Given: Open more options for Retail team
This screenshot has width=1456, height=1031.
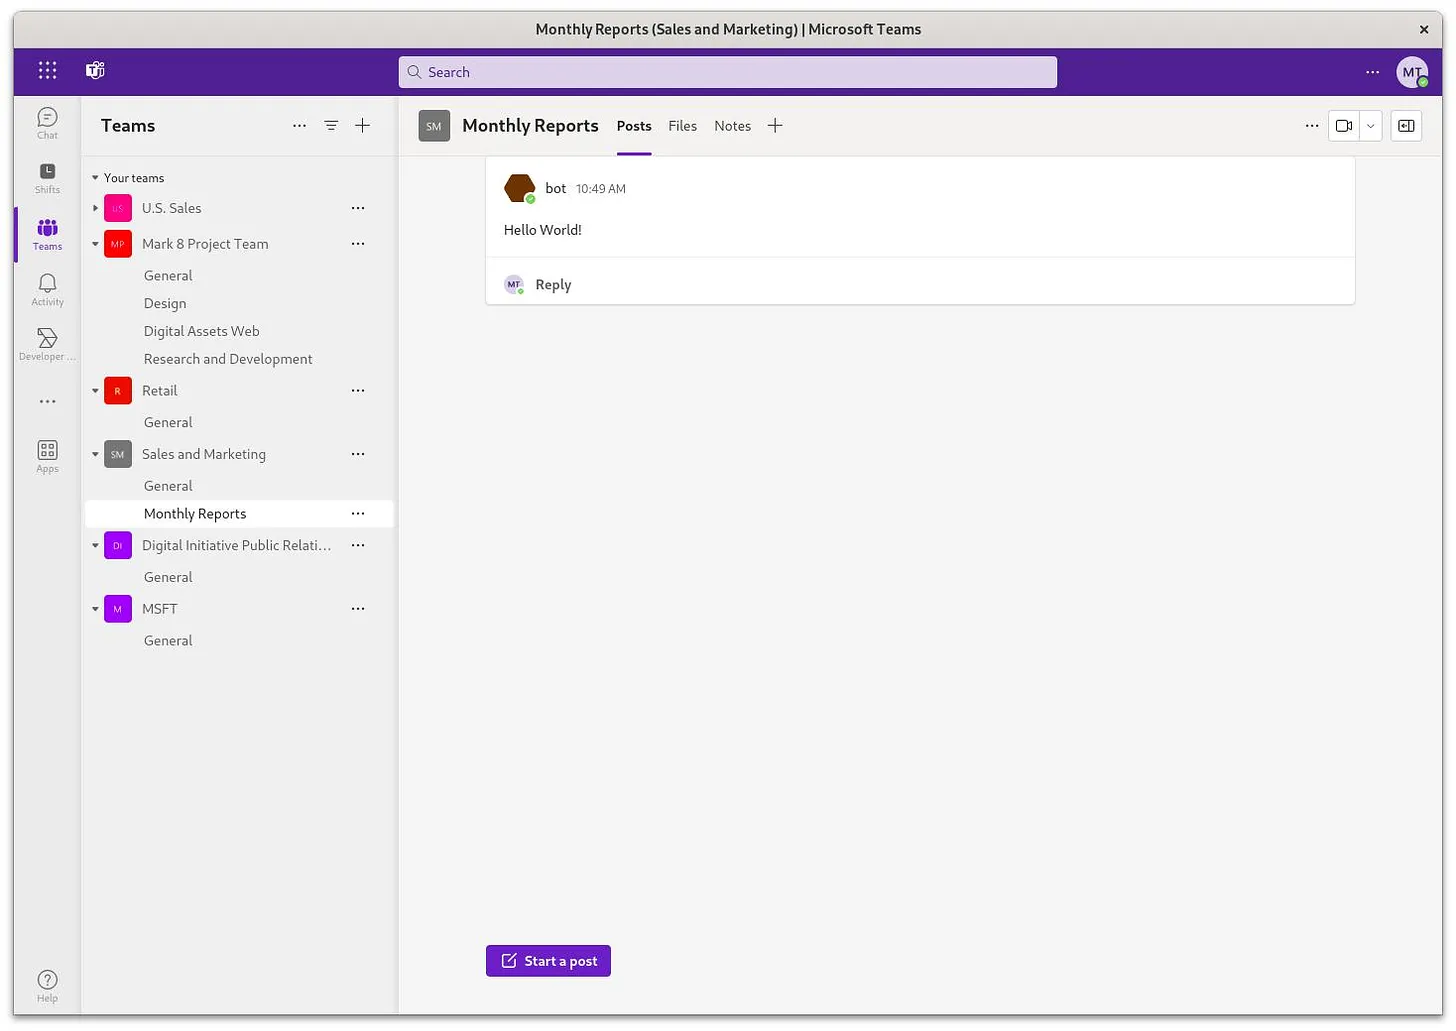Looking at the screenshot, I should (358, 391).
